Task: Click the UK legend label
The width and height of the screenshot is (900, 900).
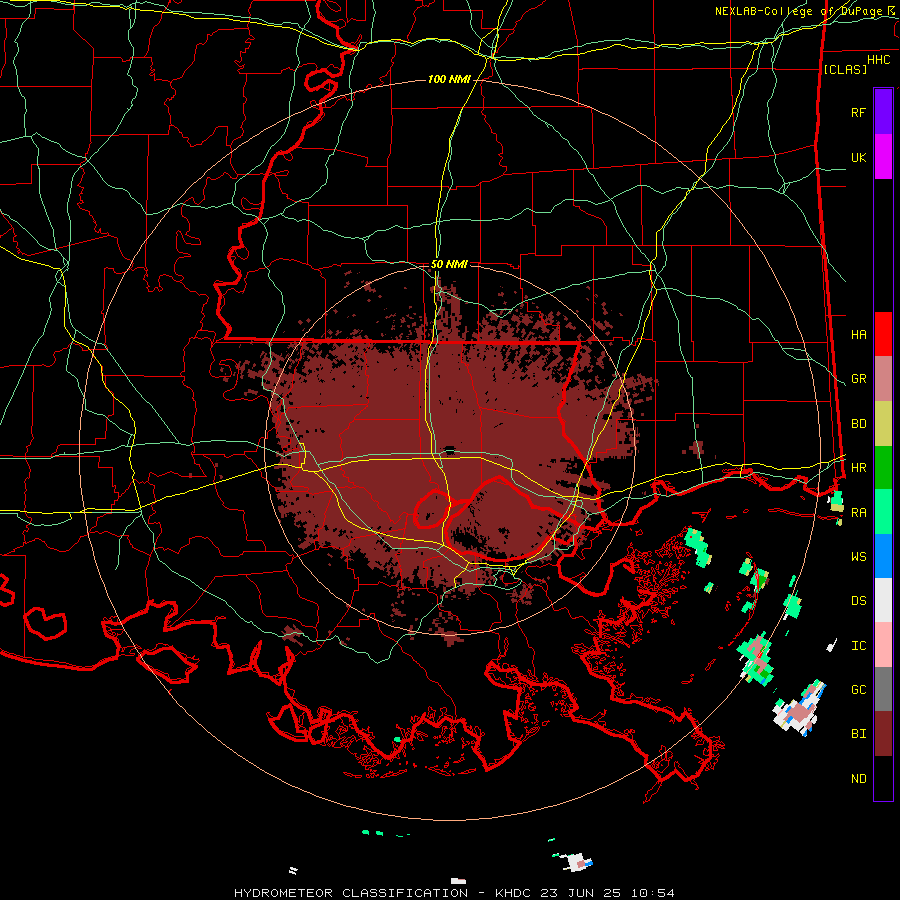Action: 858,157
